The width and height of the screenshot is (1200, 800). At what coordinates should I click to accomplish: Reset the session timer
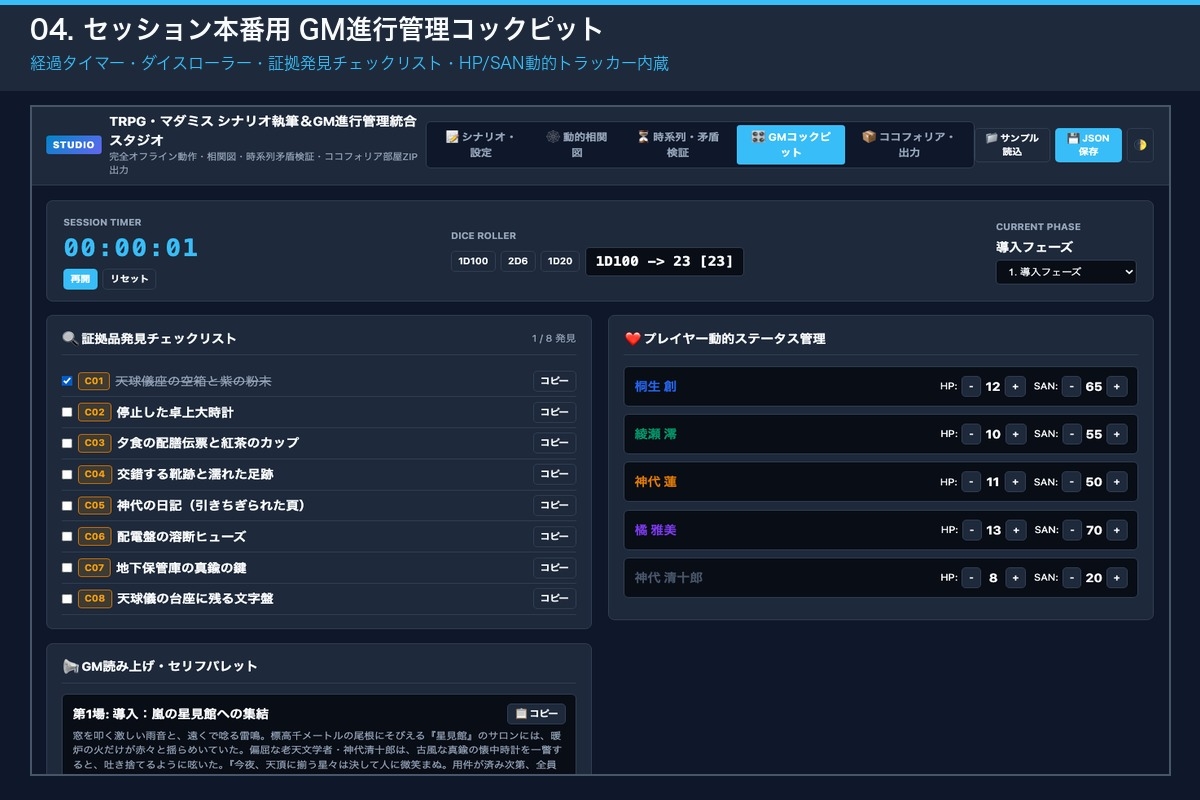pos(129,279)
